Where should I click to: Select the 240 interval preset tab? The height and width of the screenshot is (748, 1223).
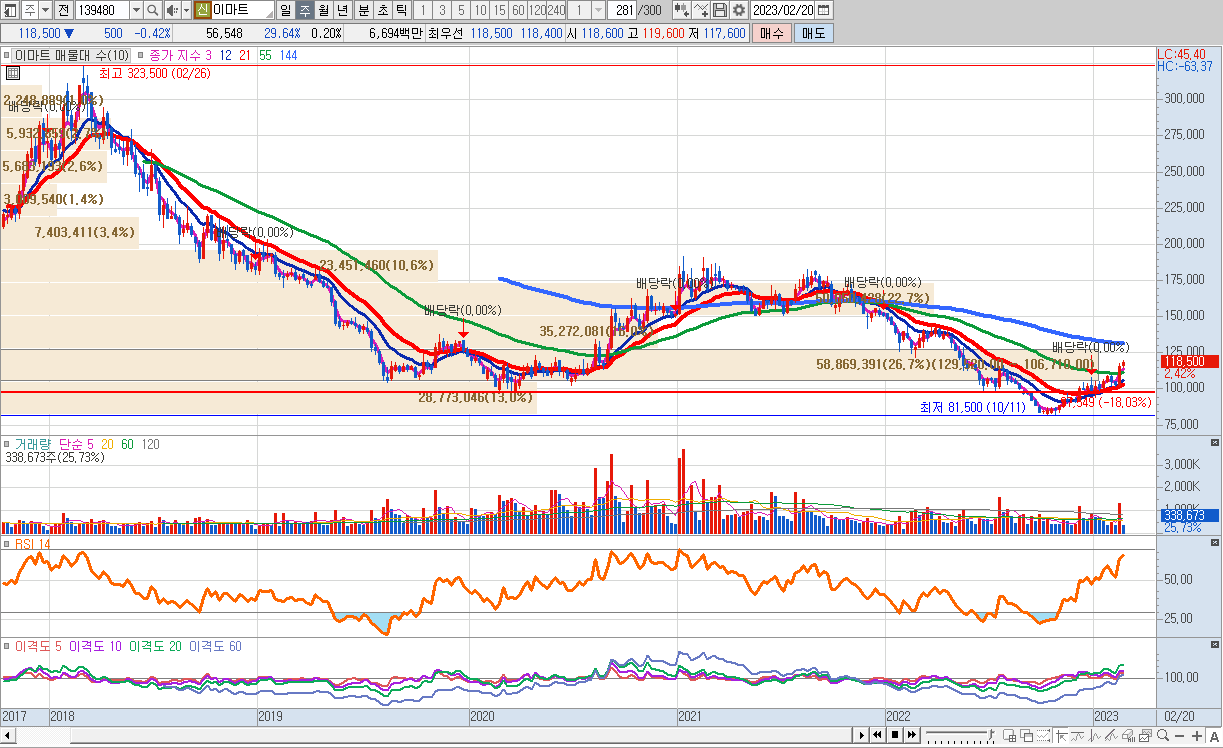556,10
